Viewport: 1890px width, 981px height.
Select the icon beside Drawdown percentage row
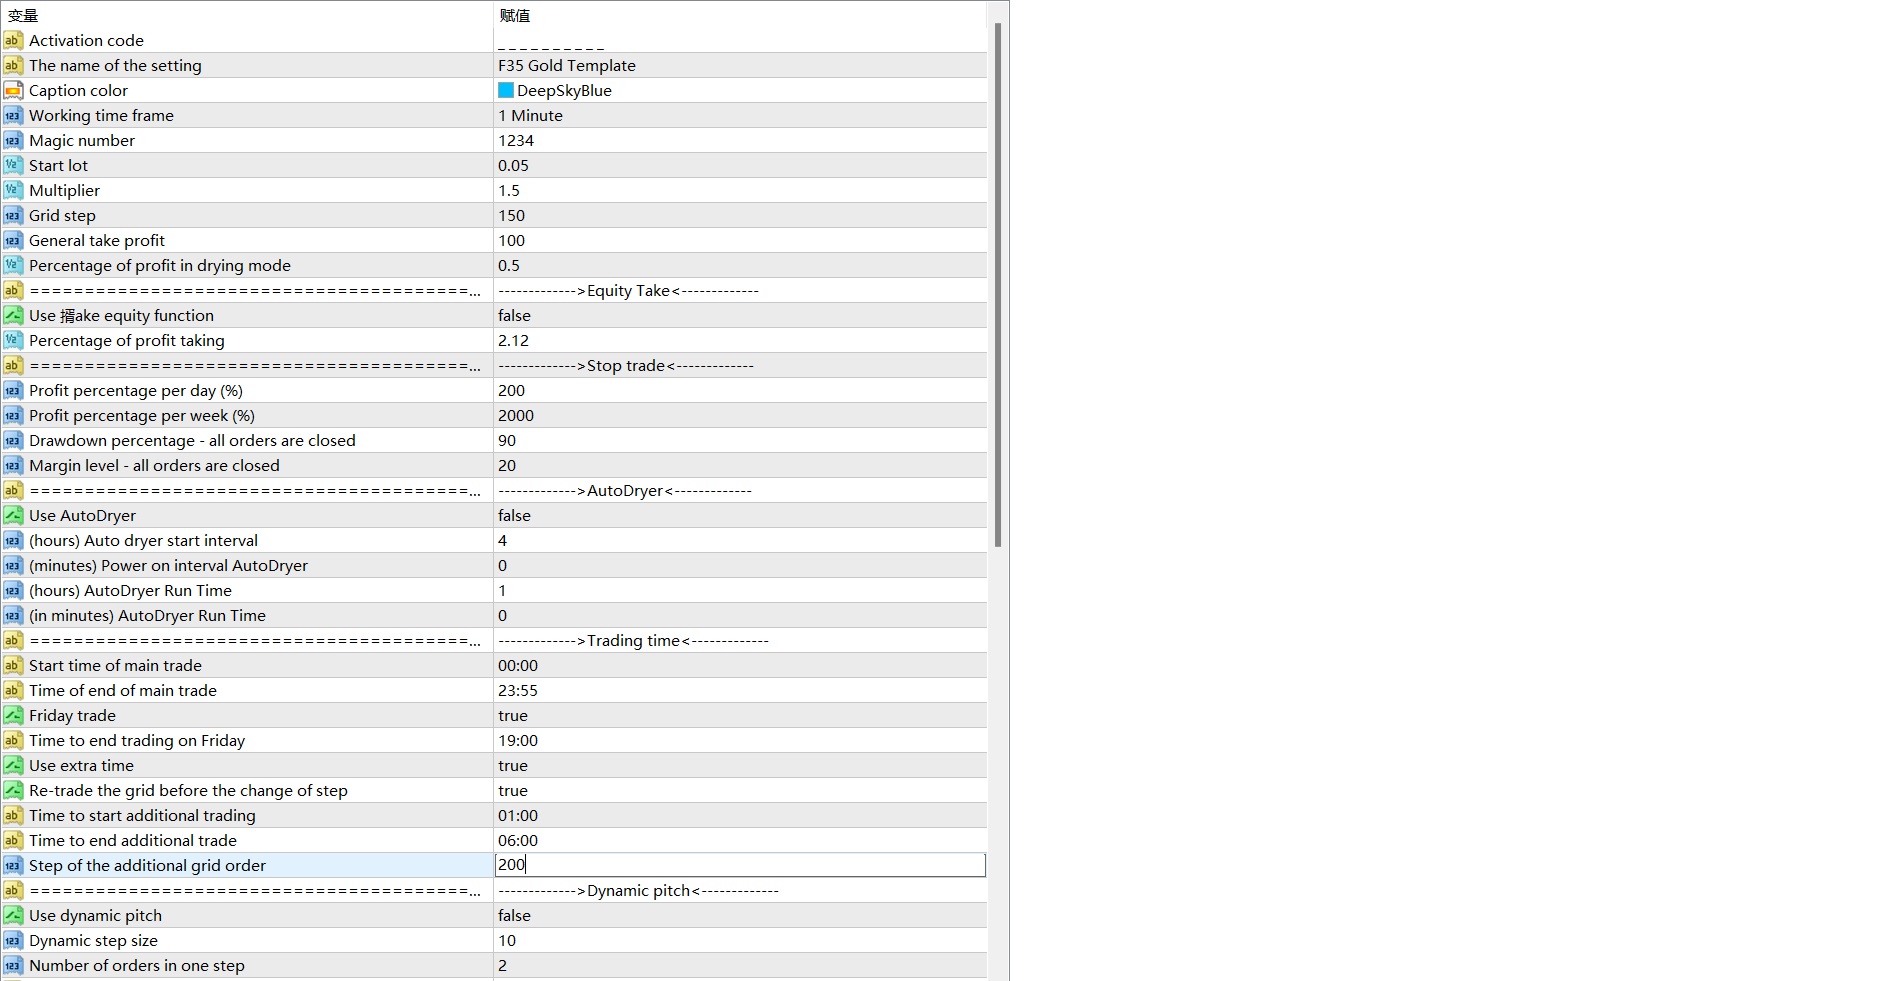(x=13, y=440)
